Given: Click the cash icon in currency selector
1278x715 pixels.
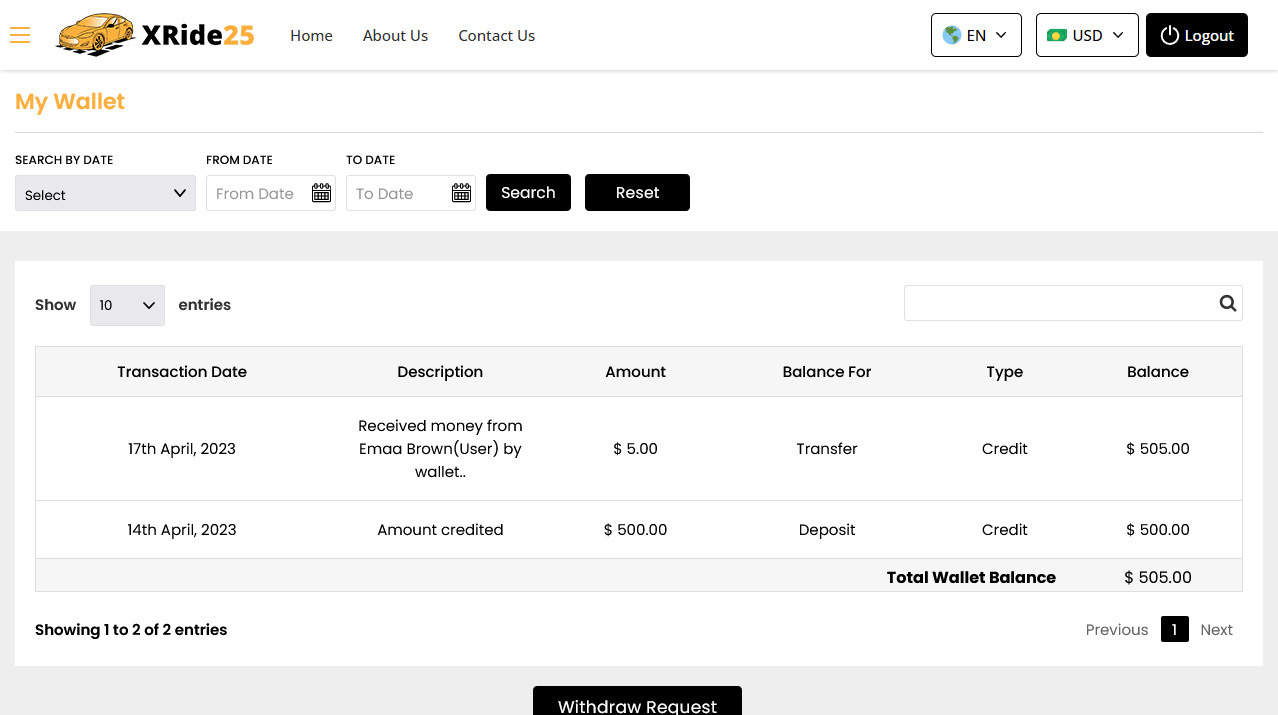Looking at the screenshot, I should click(1056, 35).
